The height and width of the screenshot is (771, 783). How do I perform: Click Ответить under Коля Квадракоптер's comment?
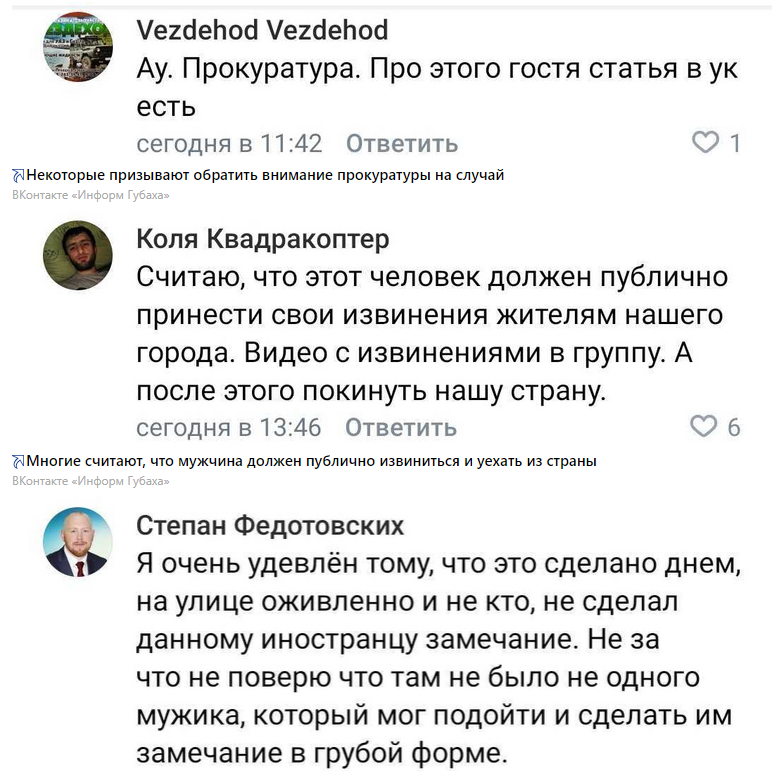[401, 428]
